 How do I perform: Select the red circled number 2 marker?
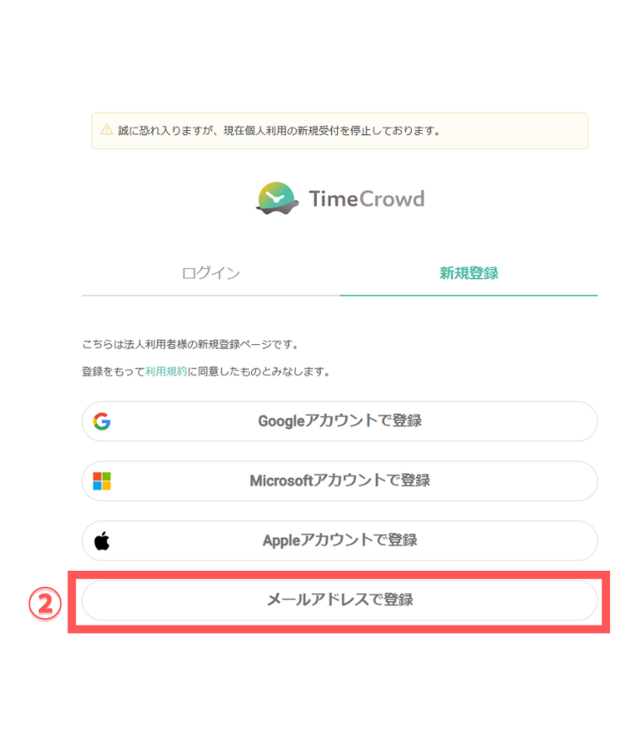pos(45,604)
